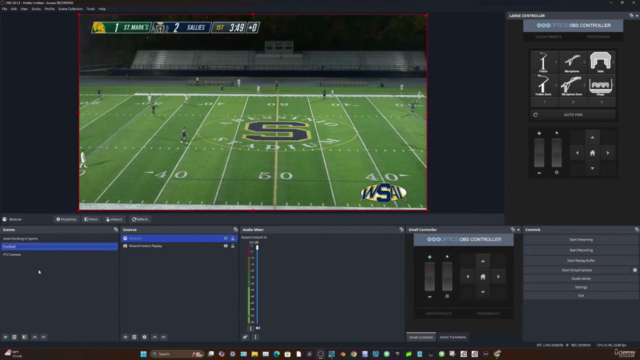Switch to Scene Transitions tab
640x360 pixels.
pos(453,337)
